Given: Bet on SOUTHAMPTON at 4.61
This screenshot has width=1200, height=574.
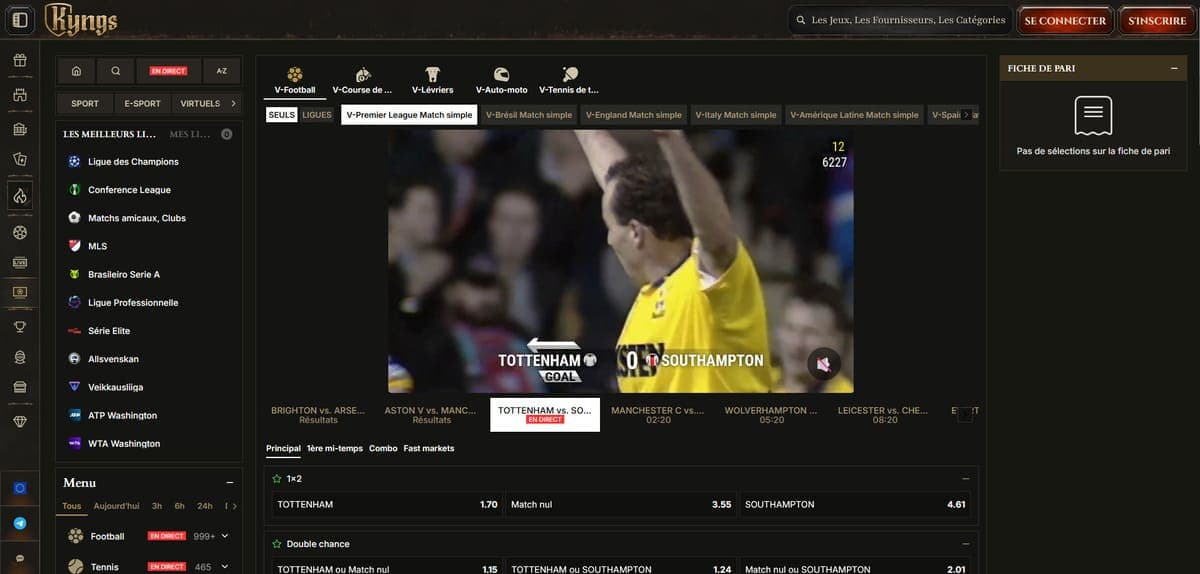Looking at the screenshot, I should tap(855, 504).
